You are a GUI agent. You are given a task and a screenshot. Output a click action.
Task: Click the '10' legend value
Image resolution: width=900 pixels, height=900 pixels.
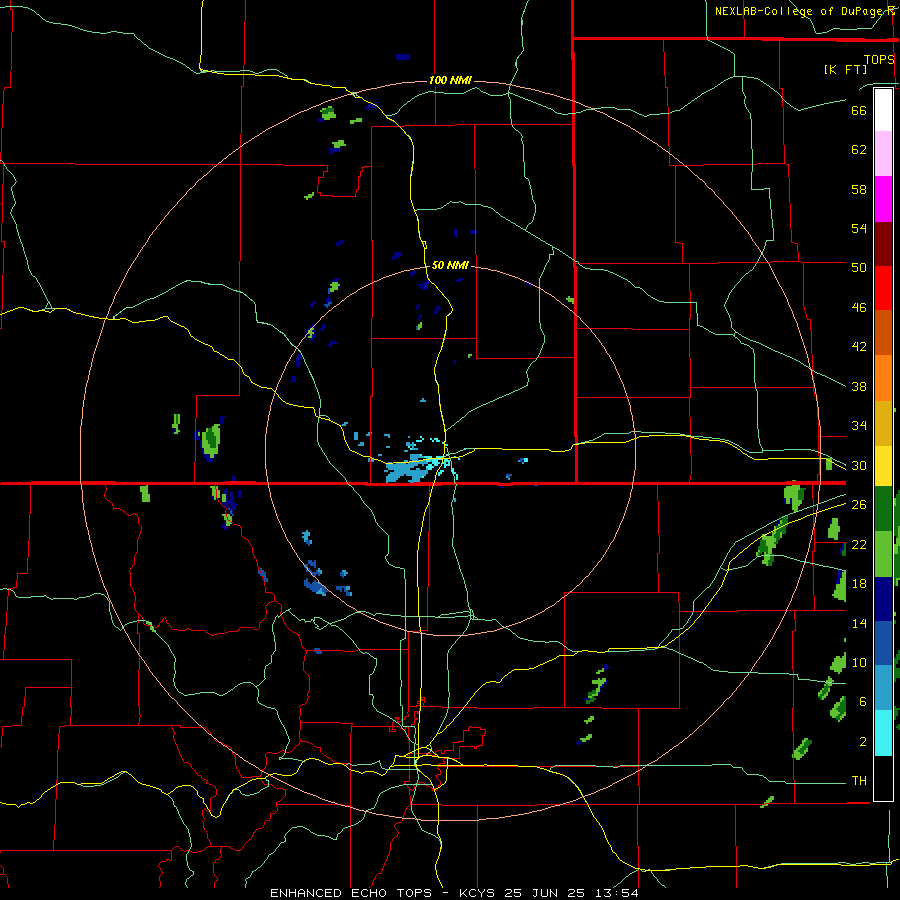(x=859, y=662)
